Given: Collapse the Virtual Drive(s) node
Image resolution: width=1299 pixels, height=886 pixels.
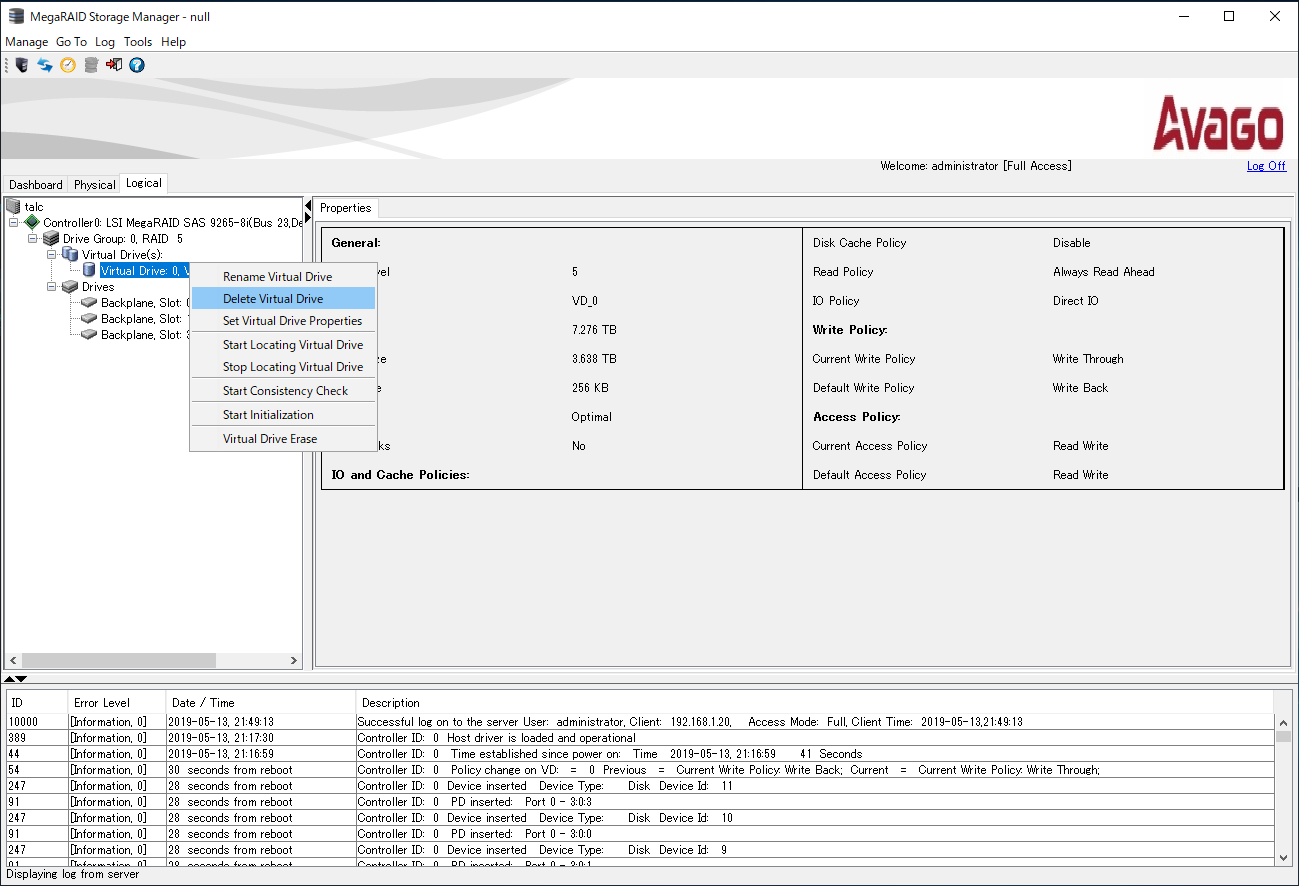Looking at the screenshot, I should pyautogui.click(x=52, y=255).
